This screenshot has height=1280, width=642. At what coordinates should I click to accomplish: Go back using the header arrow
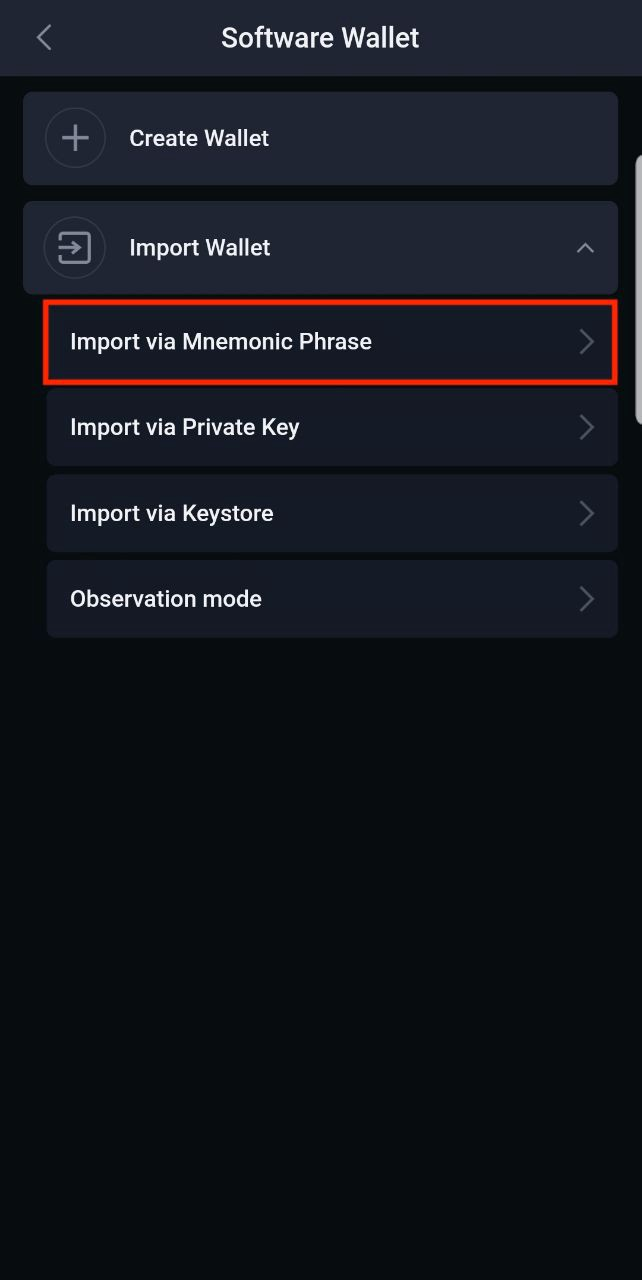tap(43, 38)
